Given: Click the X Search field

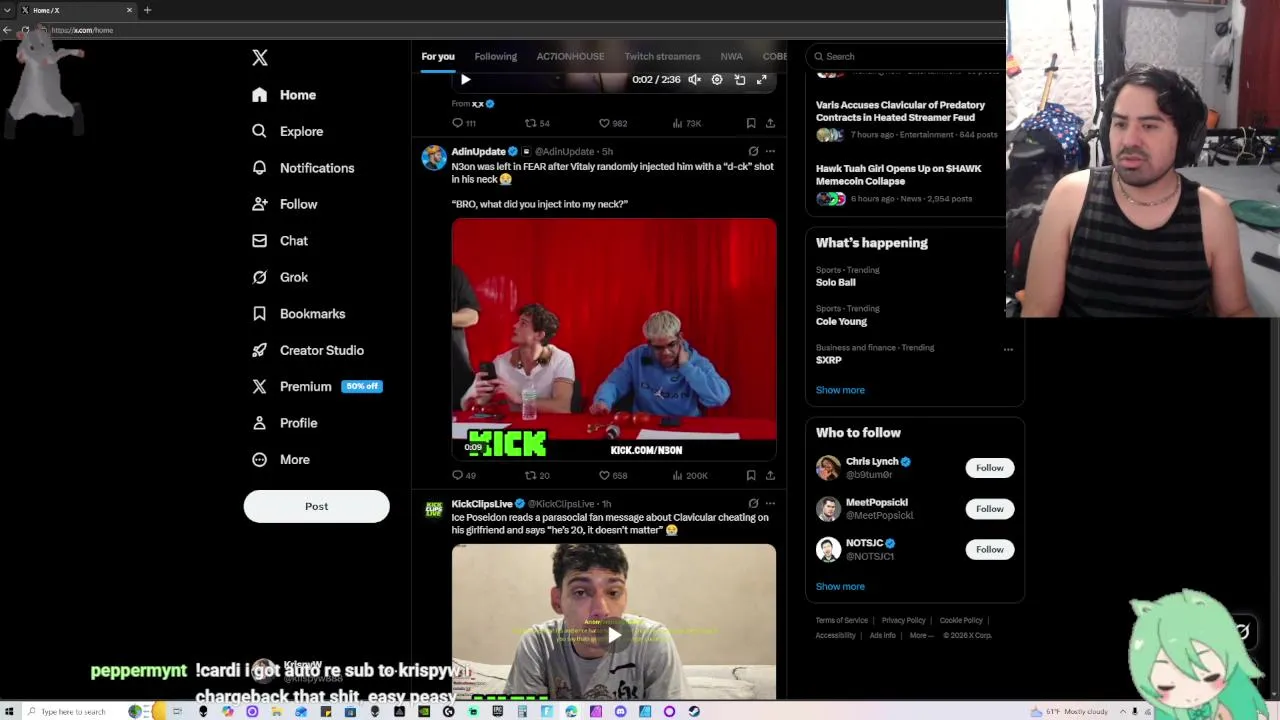Looking at the screenshot, I should (905, 56).
